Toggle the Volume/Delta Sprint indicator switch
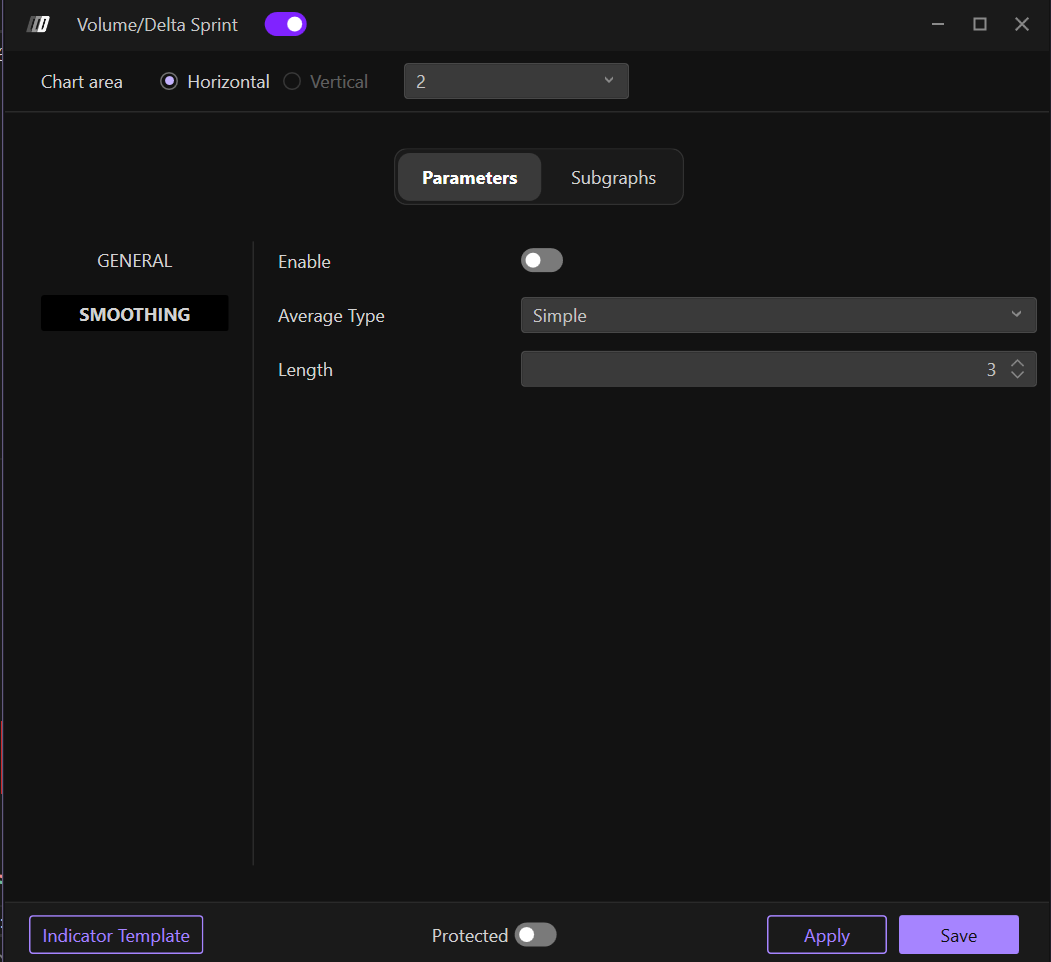Viewport: 1051px width, 962px height. coord(286,25)
